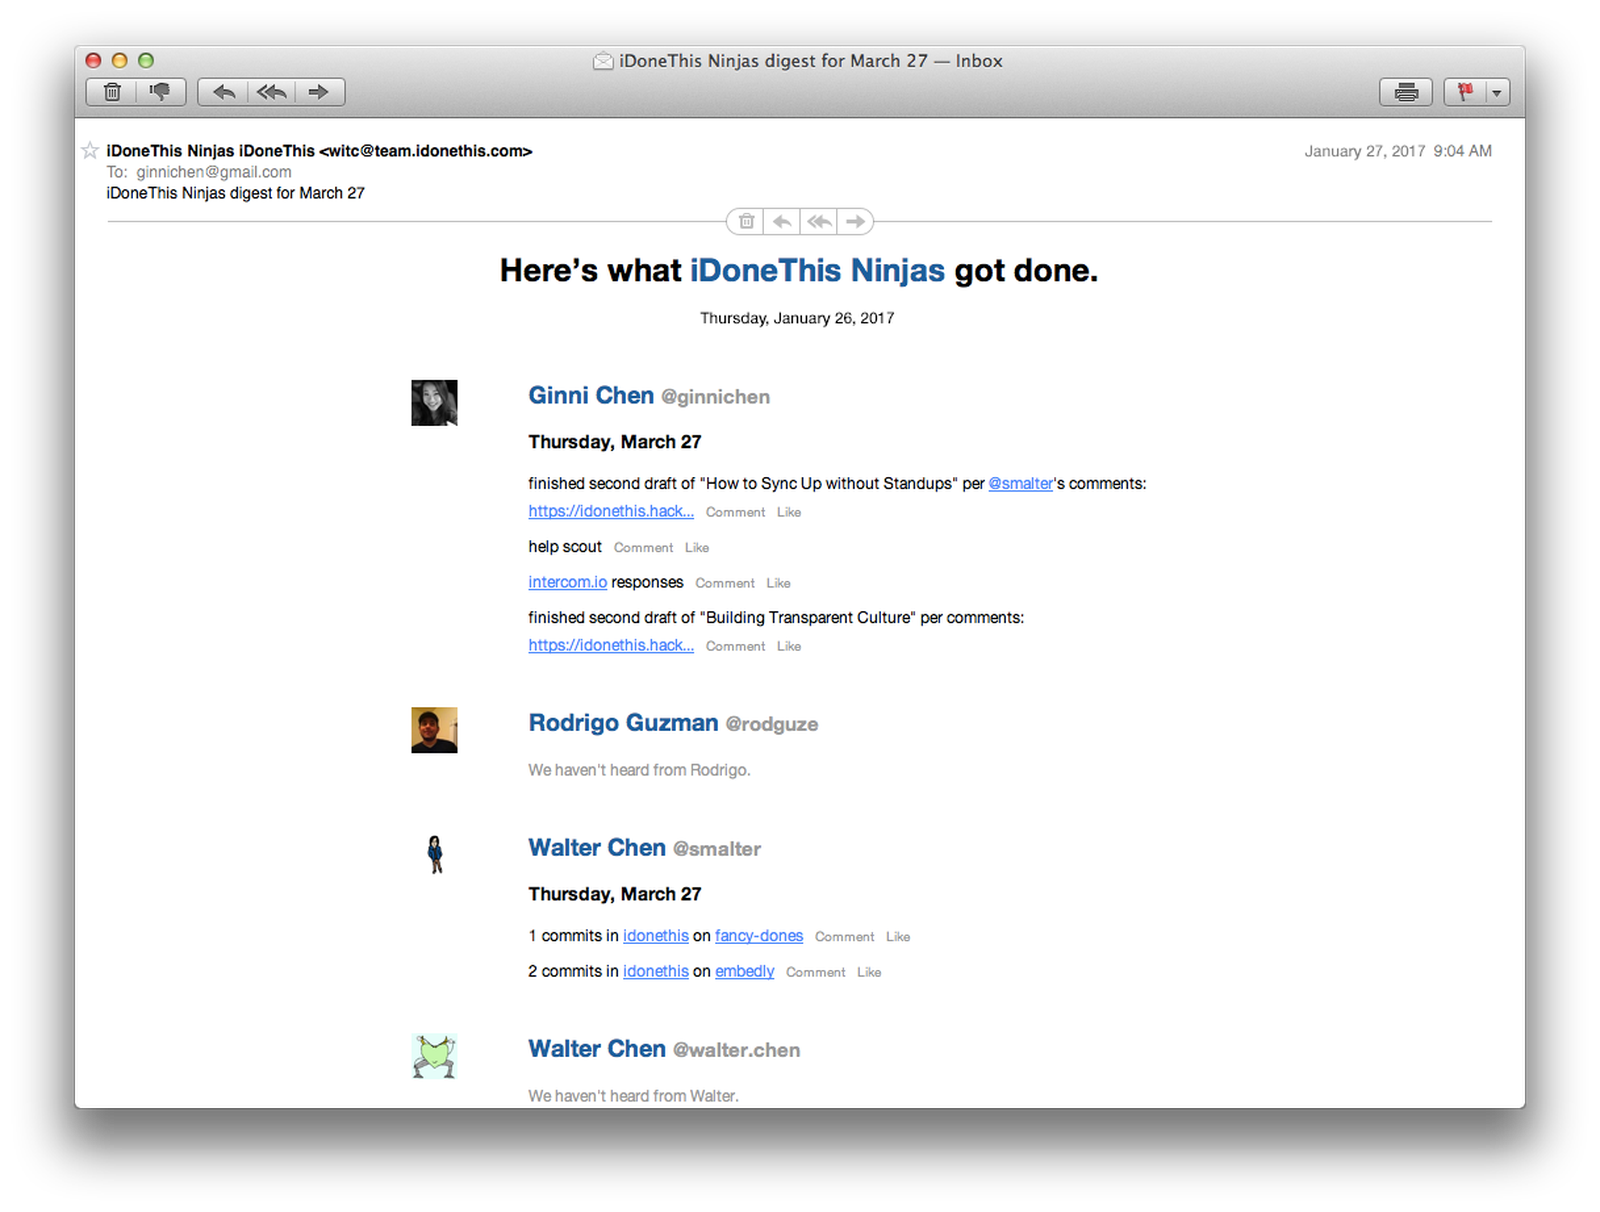Forward the message via the forward arrow icon

click(319, 92)
